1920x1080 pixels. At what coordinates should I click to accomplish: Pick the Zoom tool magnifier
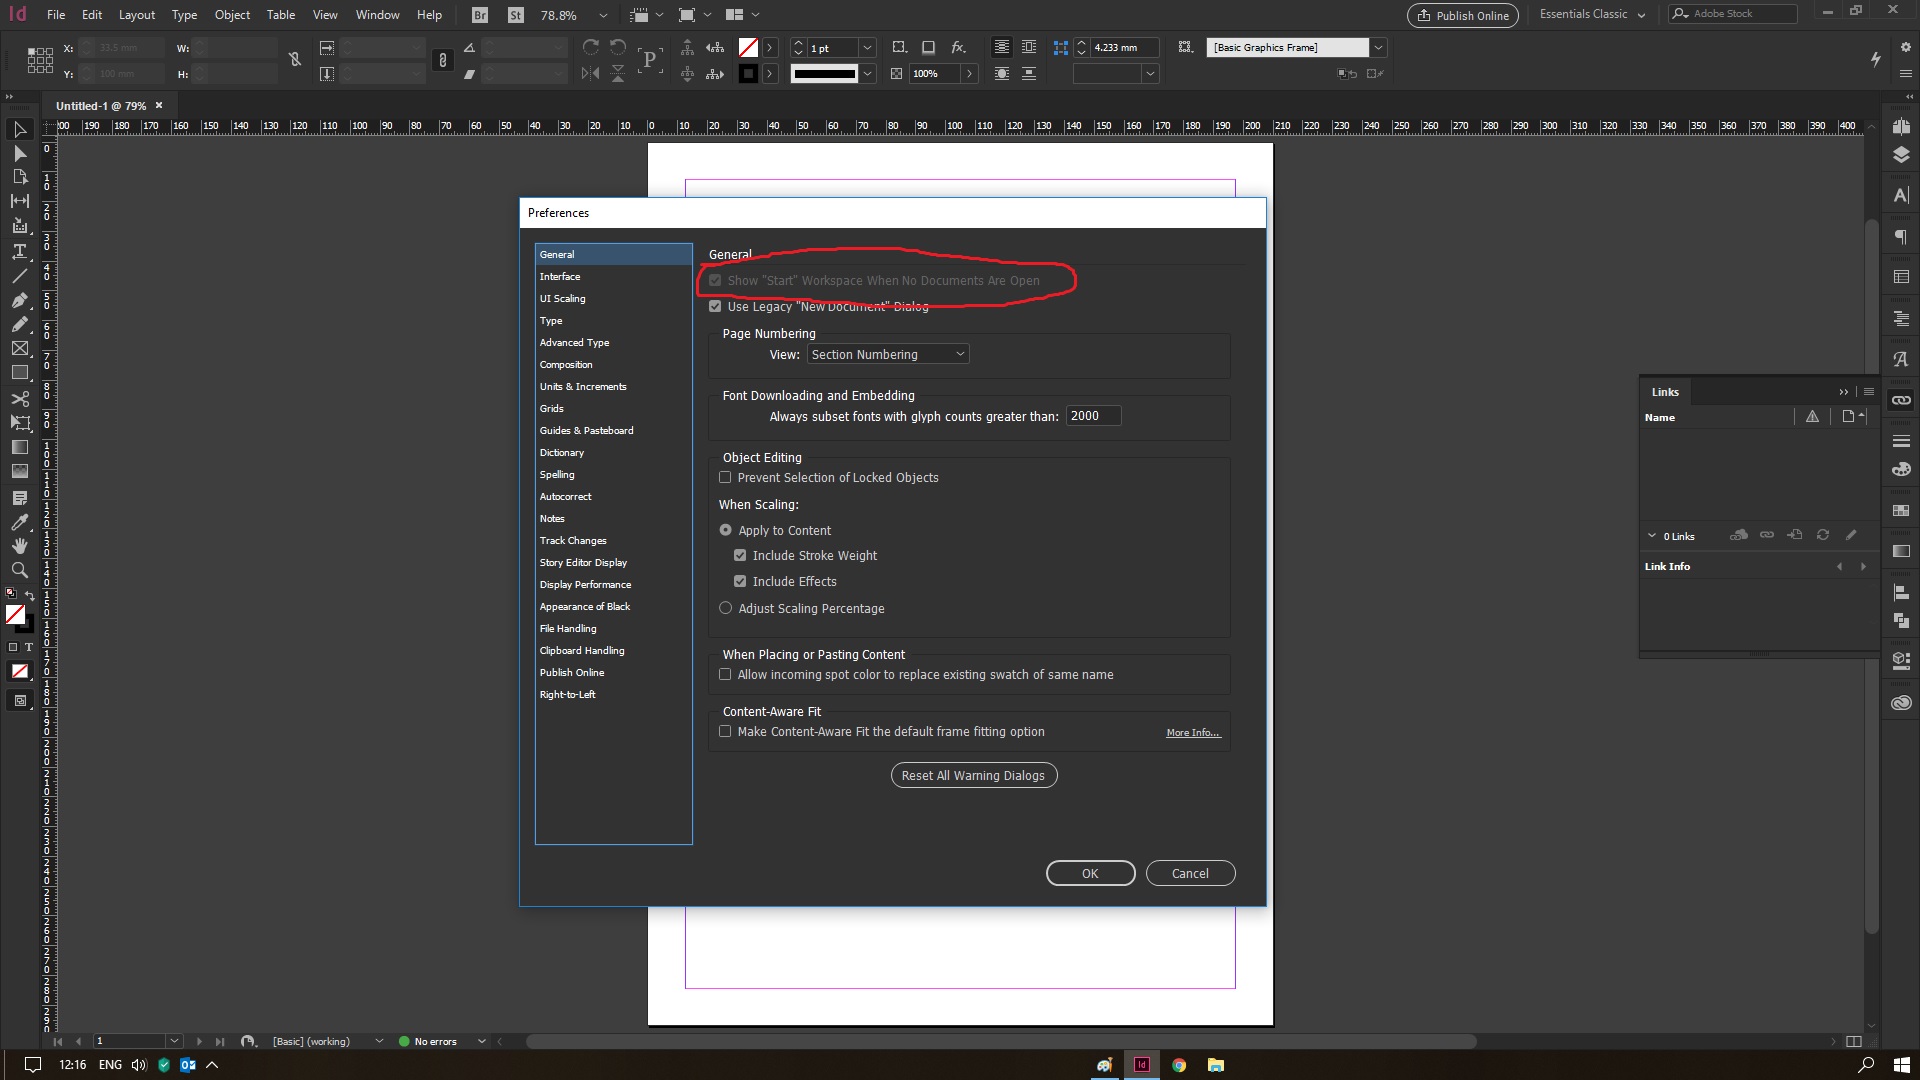point(19,570)
